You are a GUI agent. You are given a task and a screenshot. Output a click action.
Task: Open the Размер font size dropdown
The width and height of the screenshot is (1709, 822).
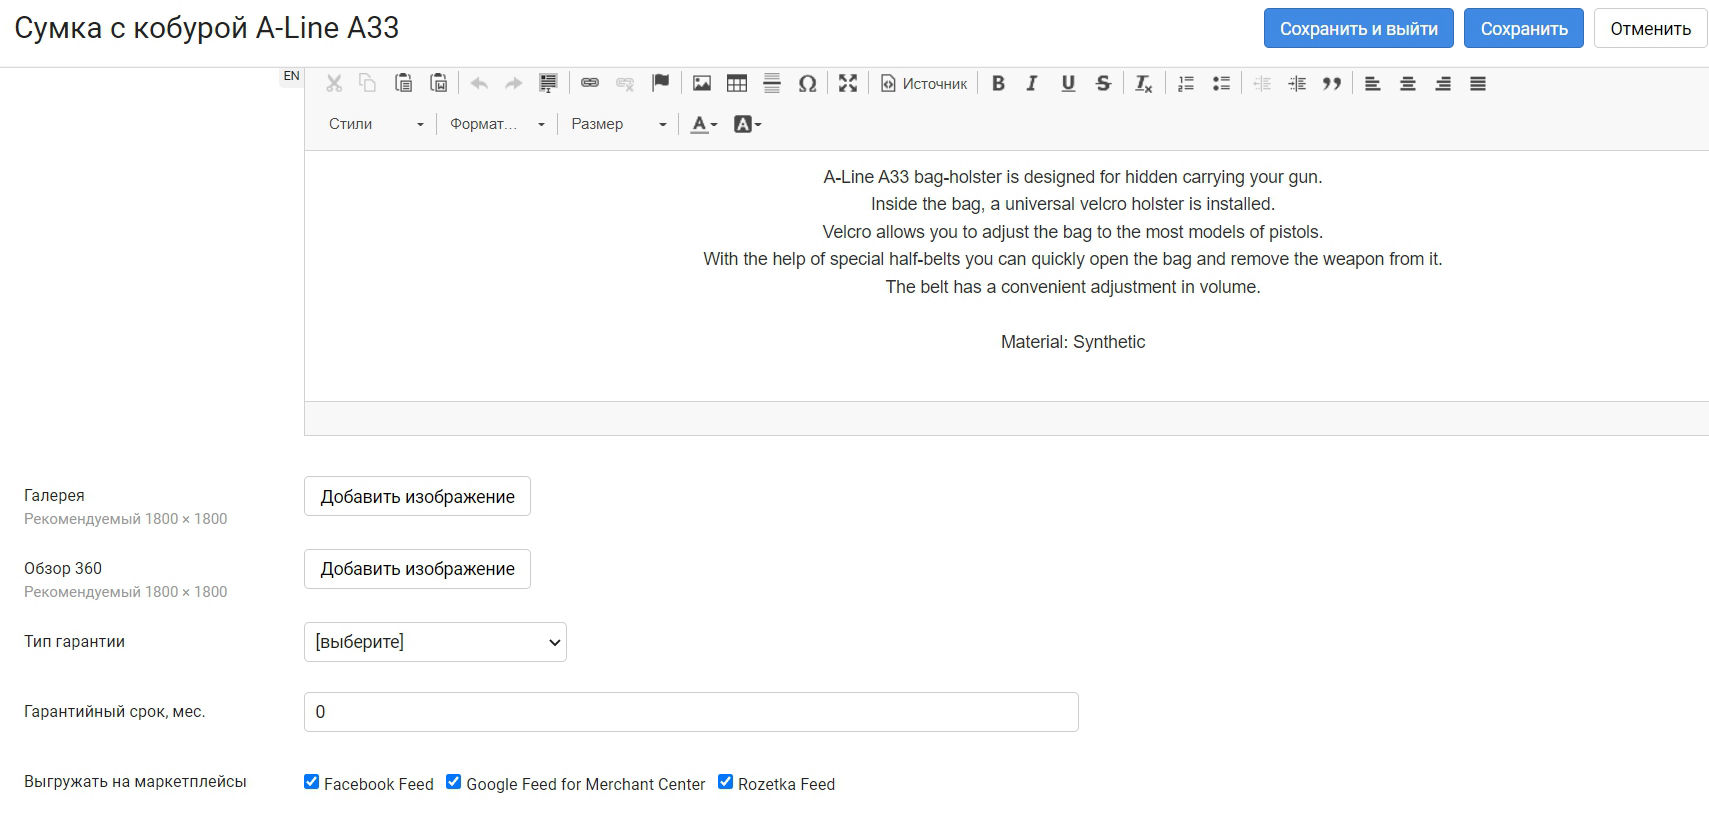click(x=618, y=124)
